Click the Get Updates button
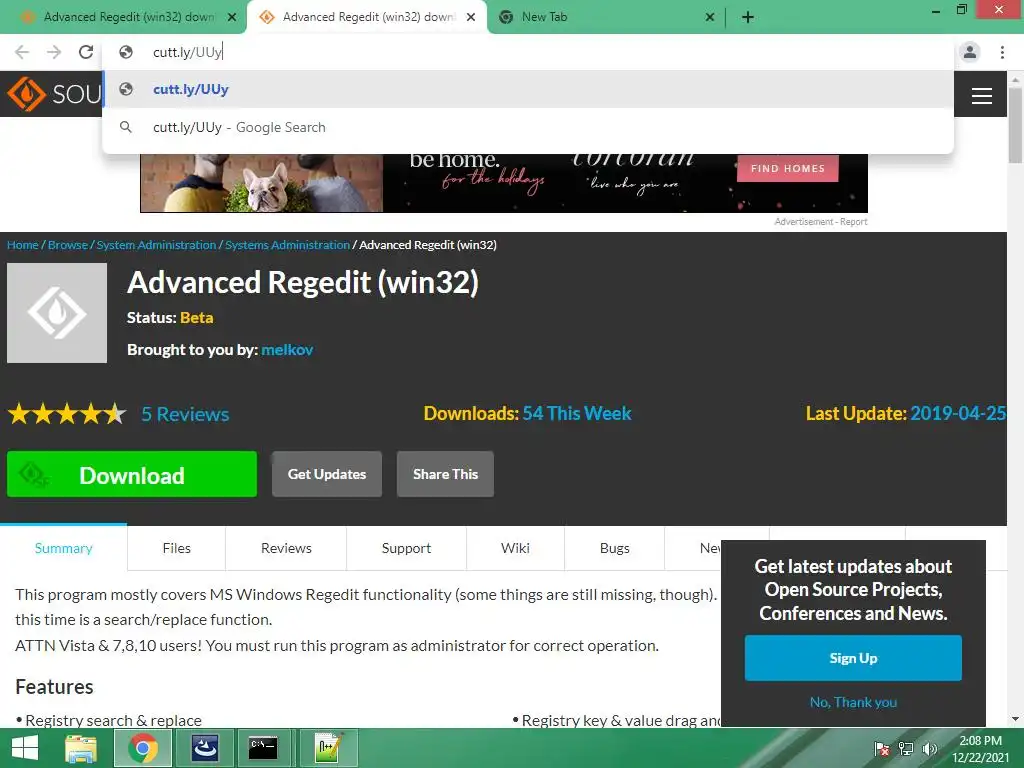The image size is (1024, 768). pos(327,474)
